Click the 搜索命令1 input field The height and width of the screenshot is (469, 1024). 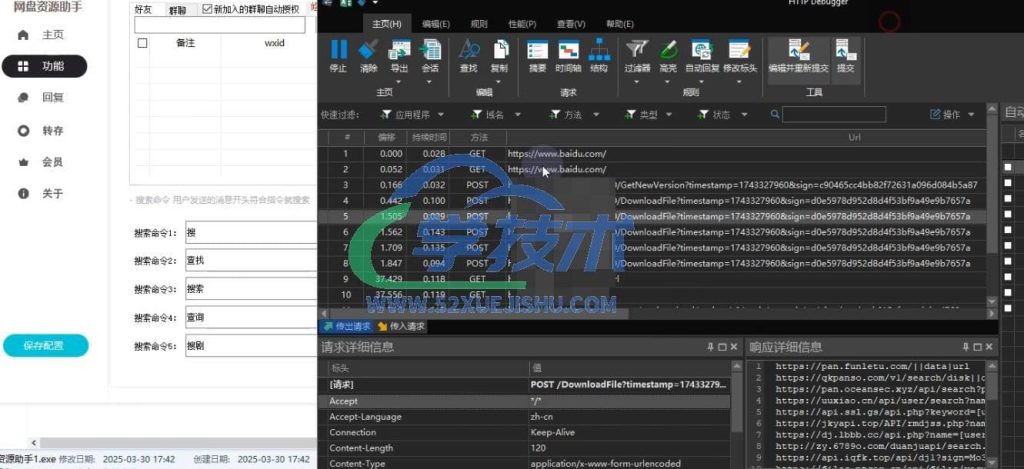point(247,233)
